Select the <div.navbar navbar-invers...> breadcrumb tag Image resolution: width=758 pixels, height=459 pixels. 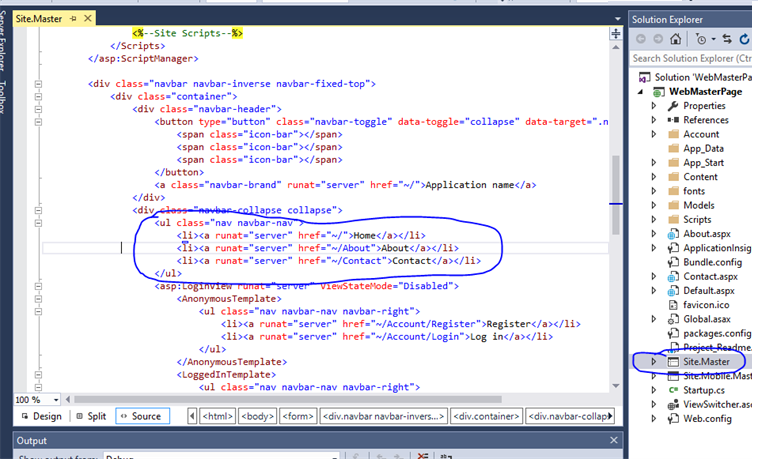(383, 416)
